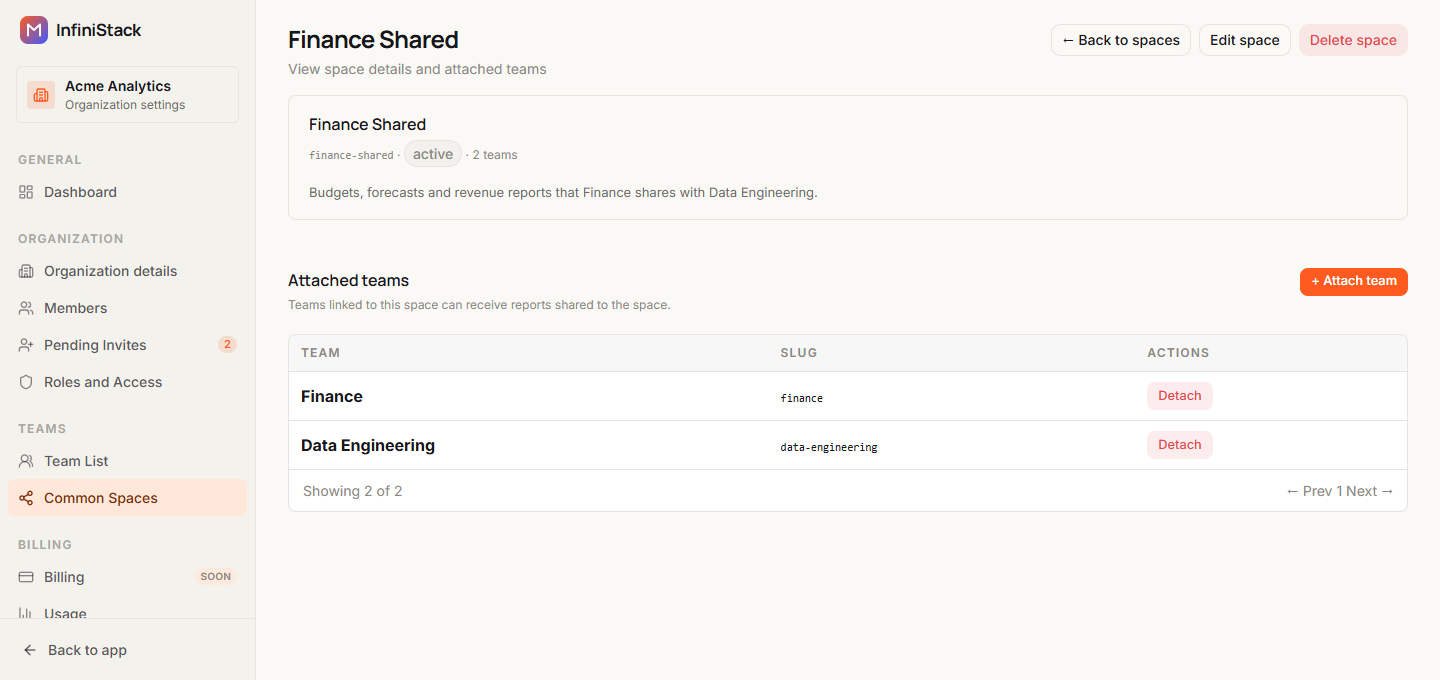
Task: Open the Team List page
Action: [x=127, y=461]
